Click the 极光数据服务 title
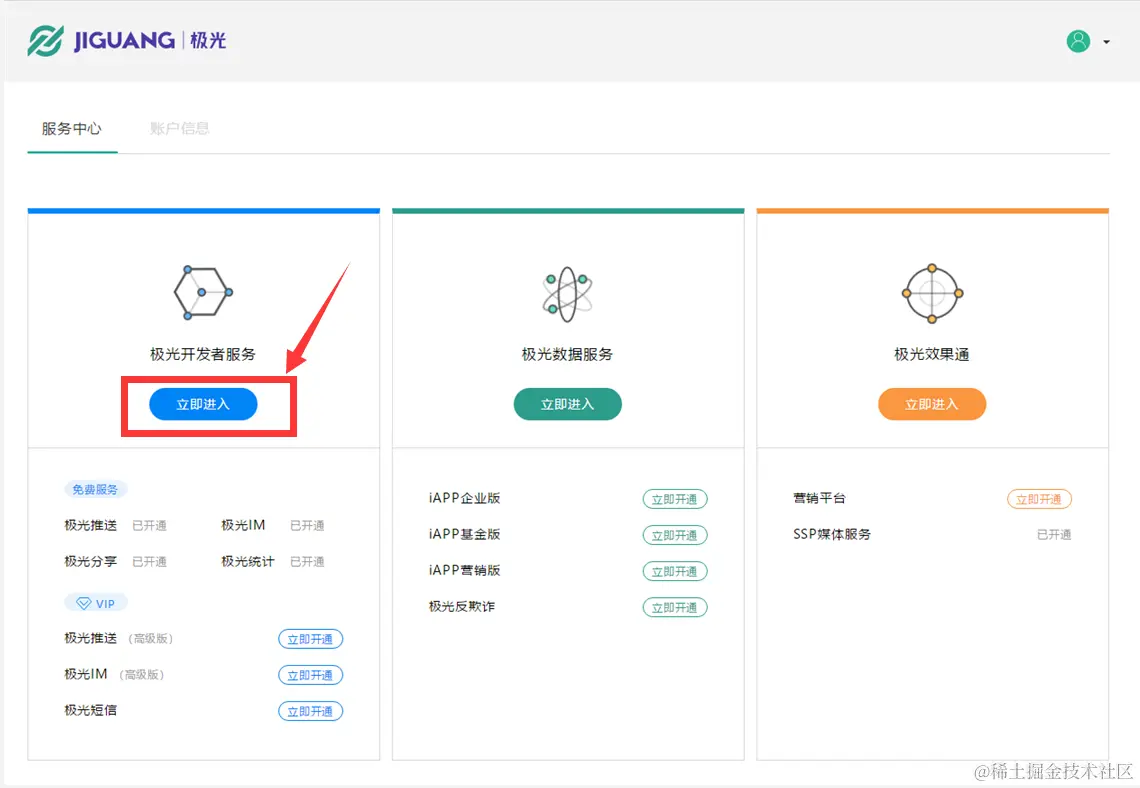 pos(567,354)
